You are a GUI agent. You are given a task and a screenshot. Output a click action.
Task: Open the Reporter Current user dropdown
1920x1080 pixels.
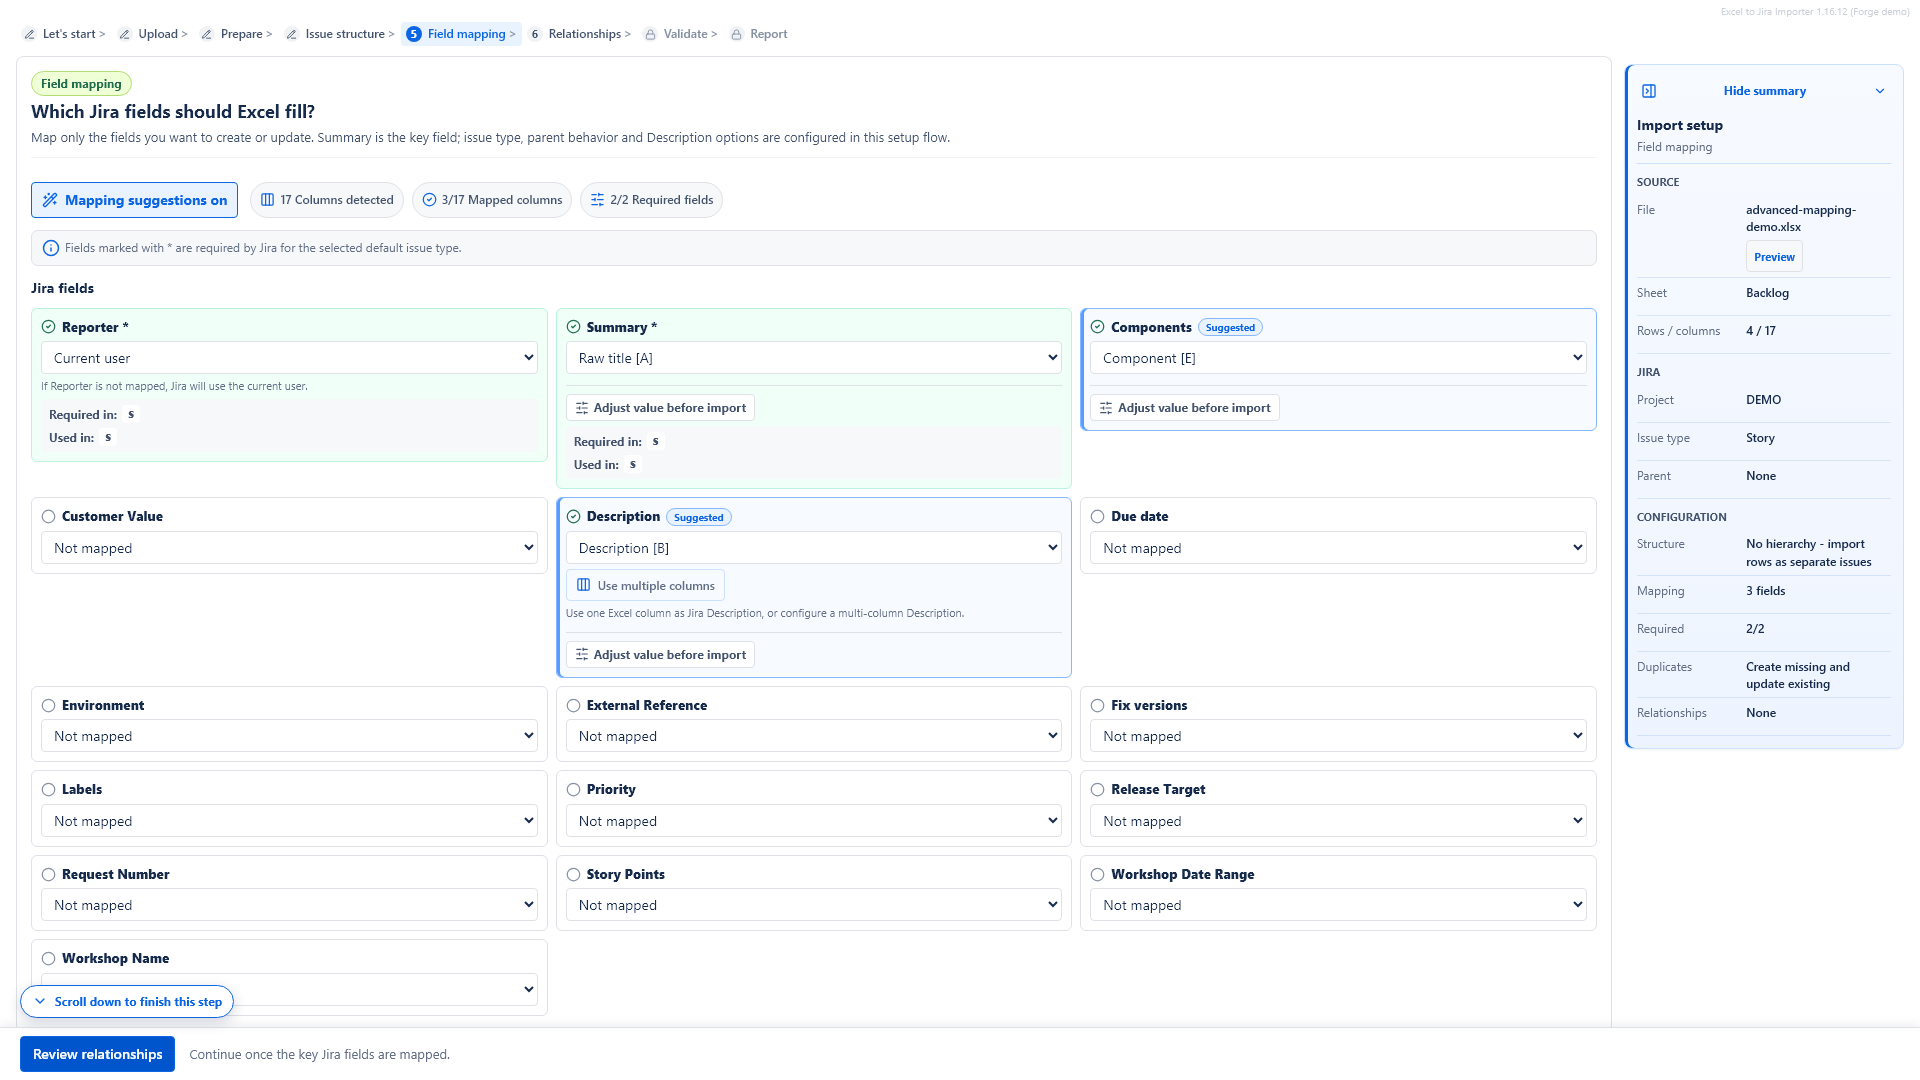coord(289,358)
